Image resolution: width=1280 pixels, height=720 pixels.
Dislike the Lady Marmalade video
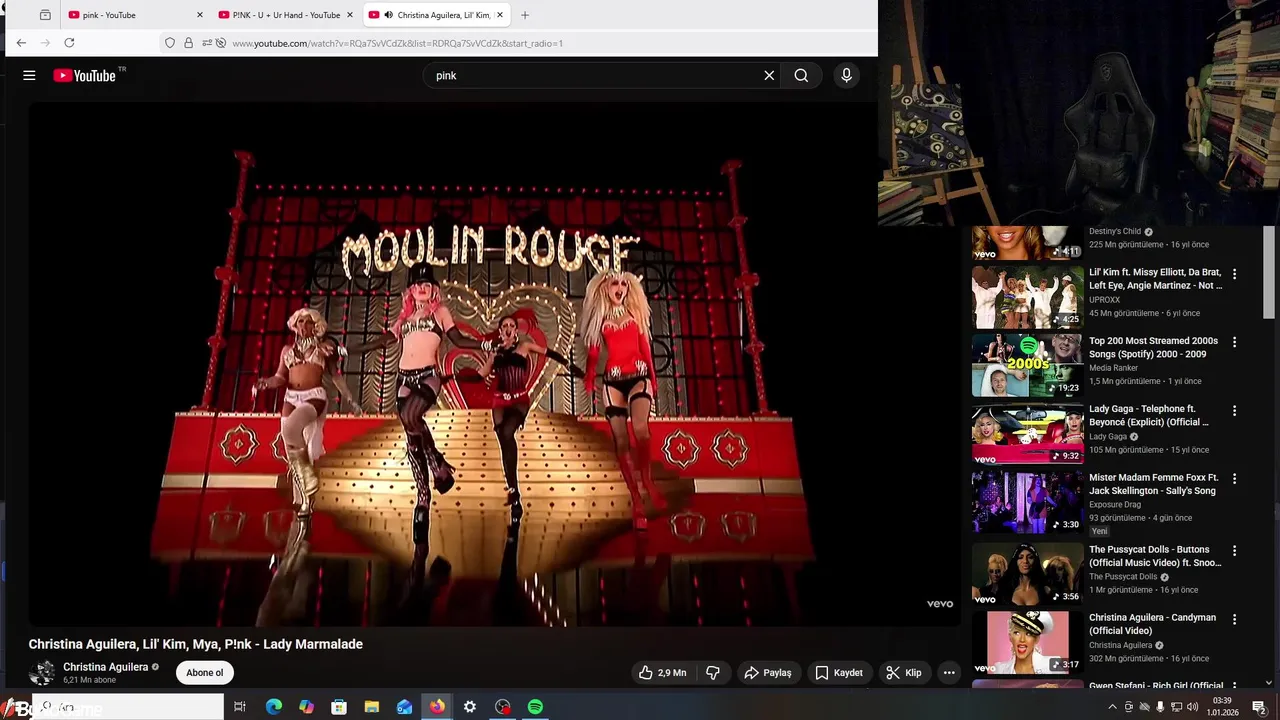[713, 673]
